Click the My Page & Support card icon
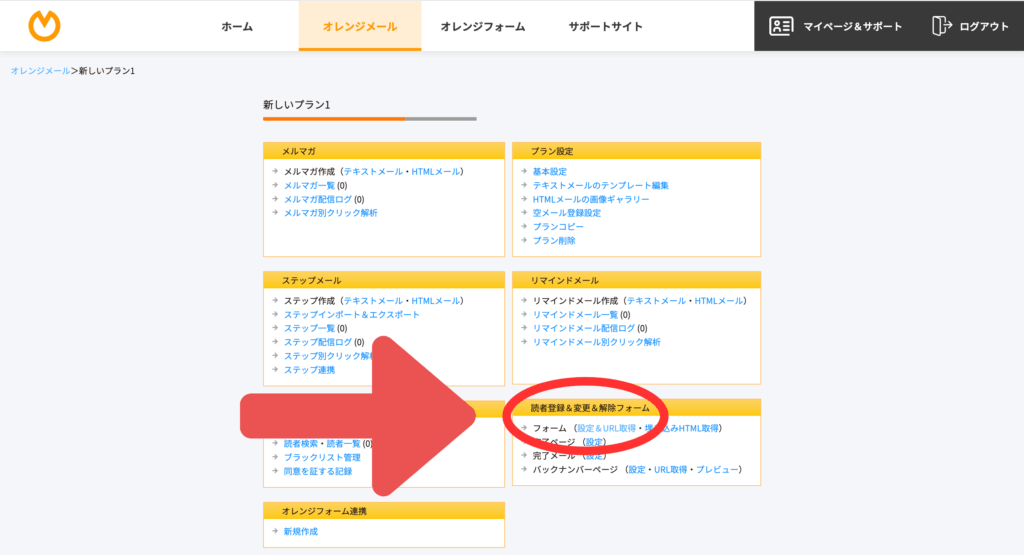1024x555 pixels. pyautogui.click(x=781, y=26)
